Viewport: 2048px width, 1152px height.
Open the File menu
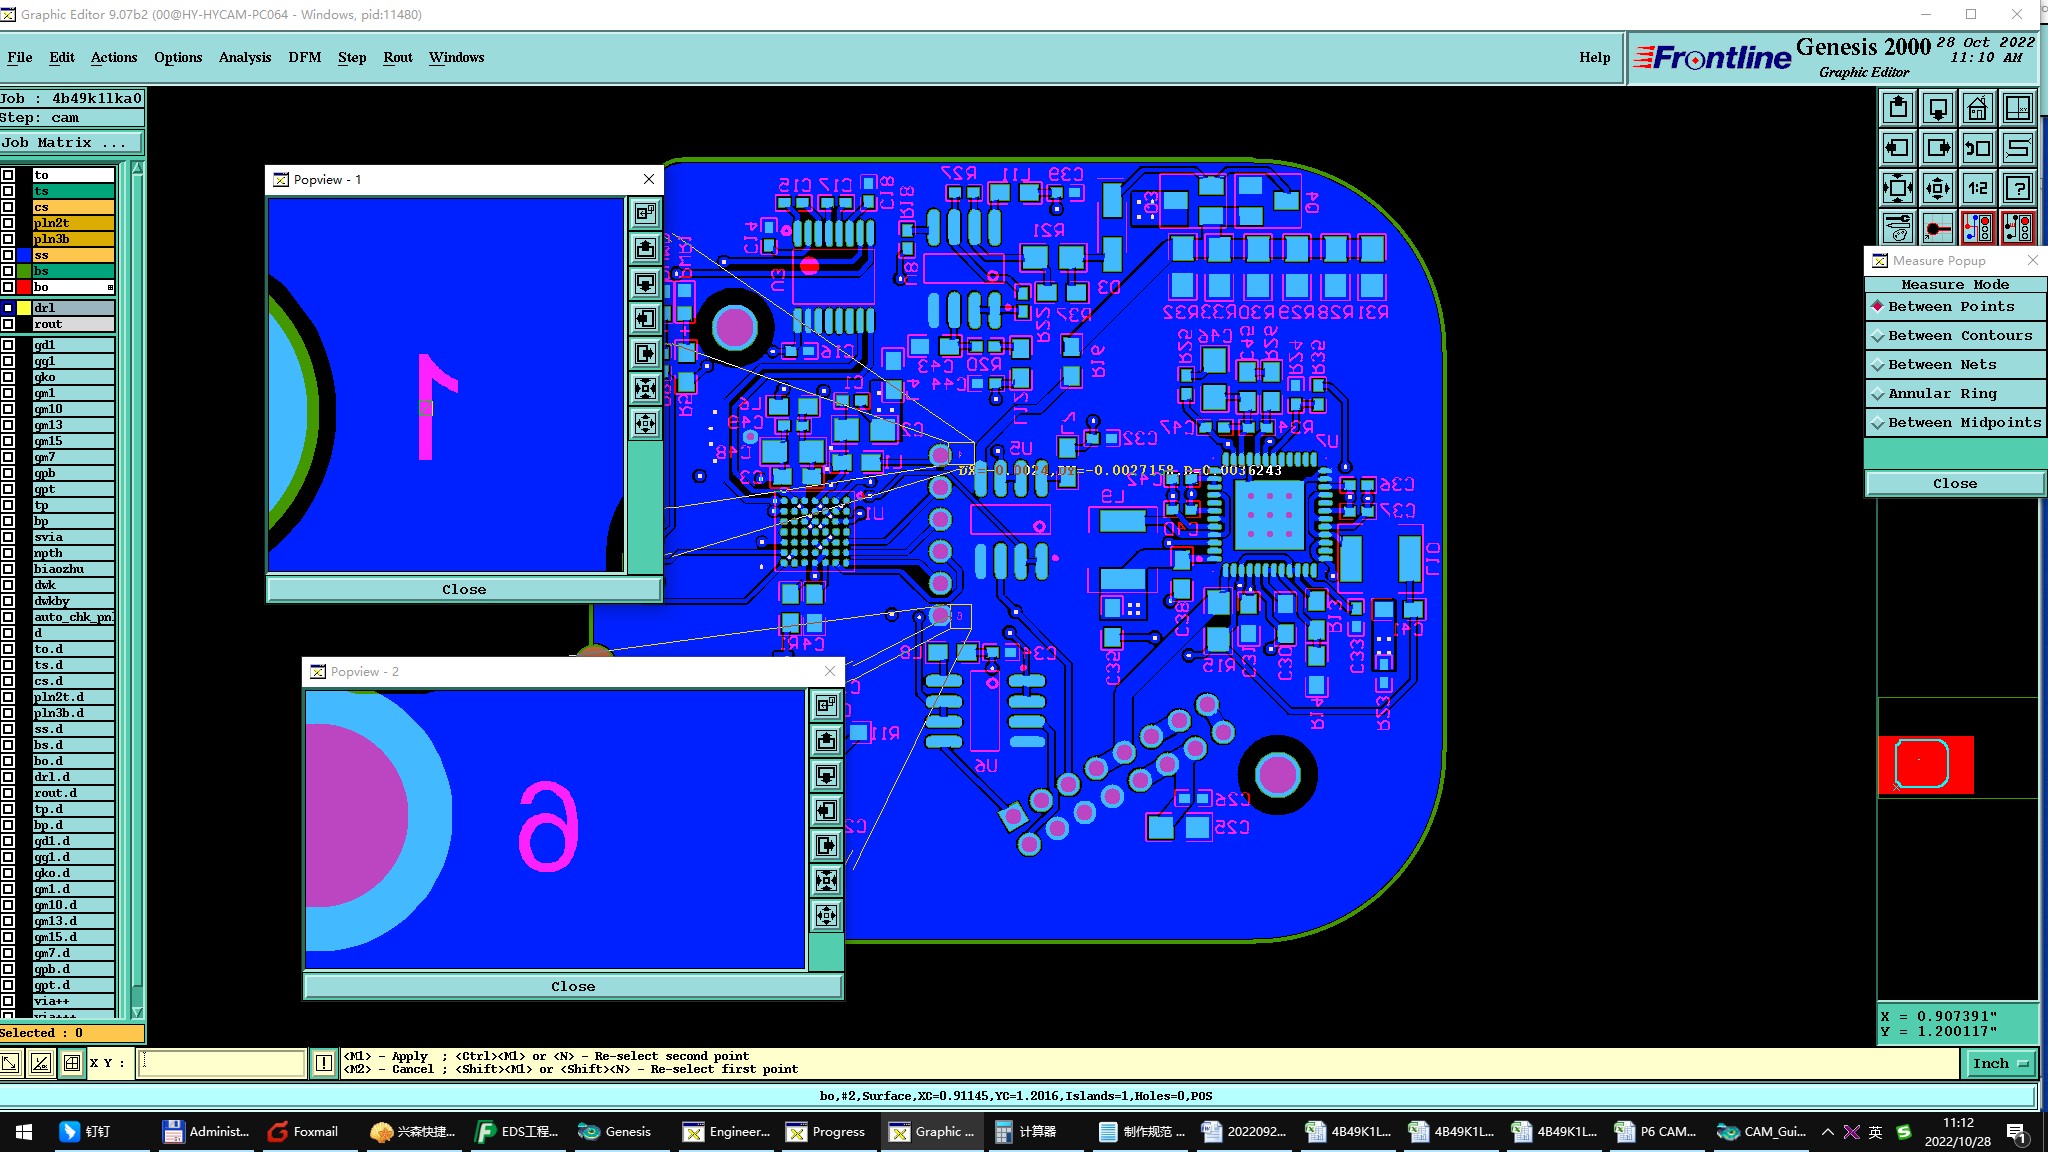[x=20, y=57]
